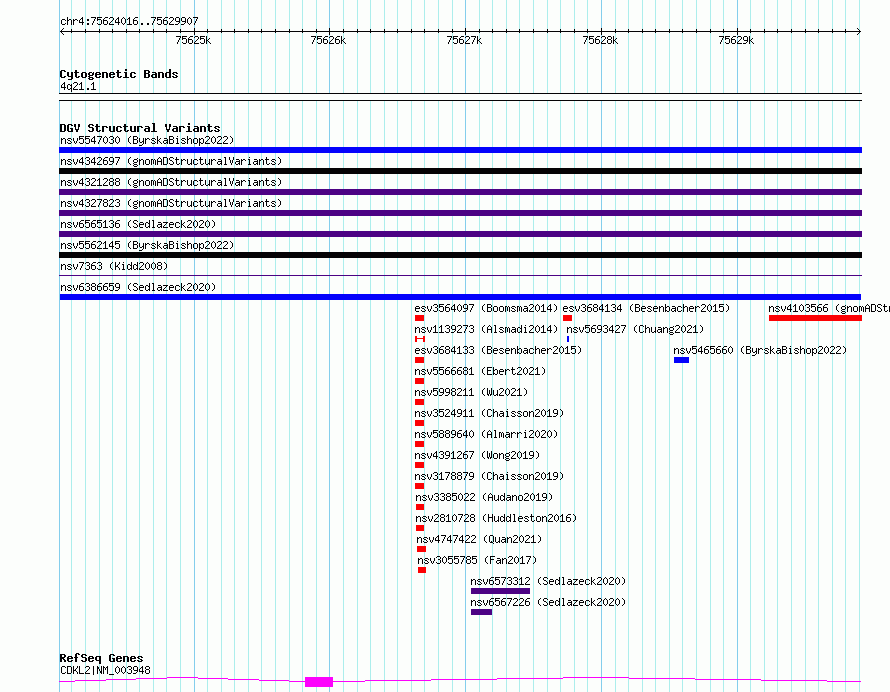Click red marker under nsv3178879
Image resolution: width=890 pixels, height=692 pixels.
pos(419,486)
